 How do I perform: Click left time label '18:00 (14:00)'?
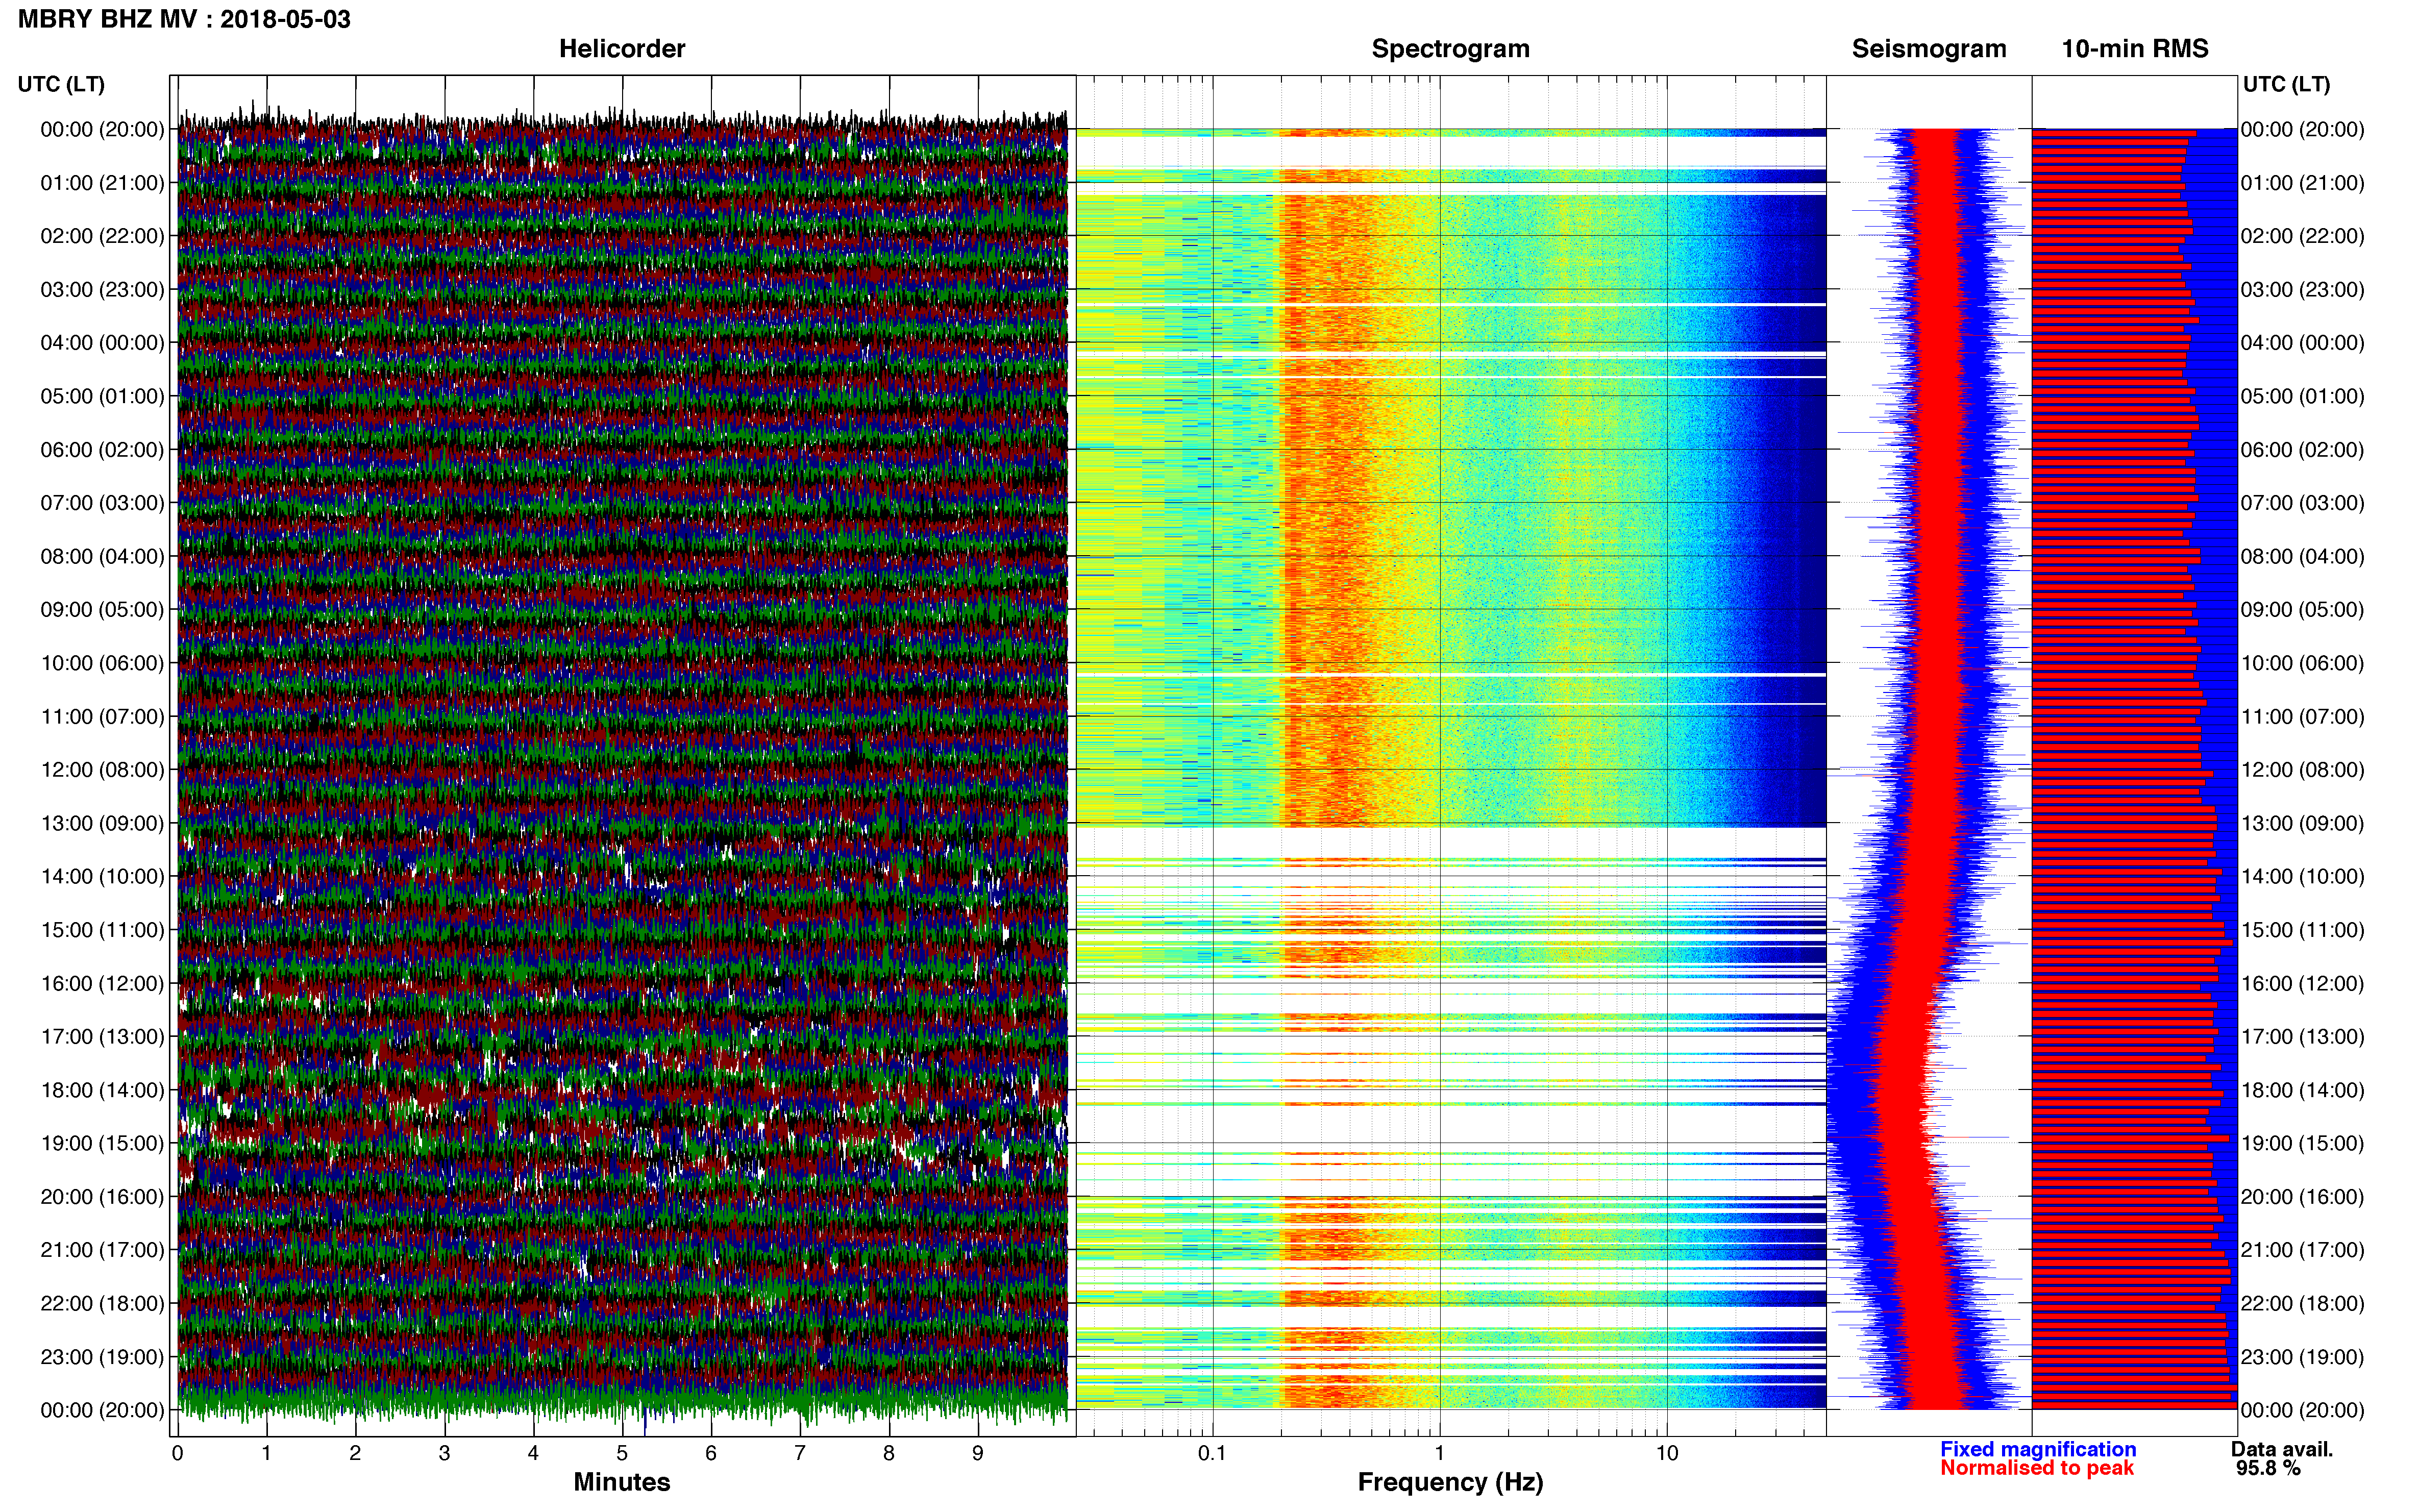coord(102,1090)
